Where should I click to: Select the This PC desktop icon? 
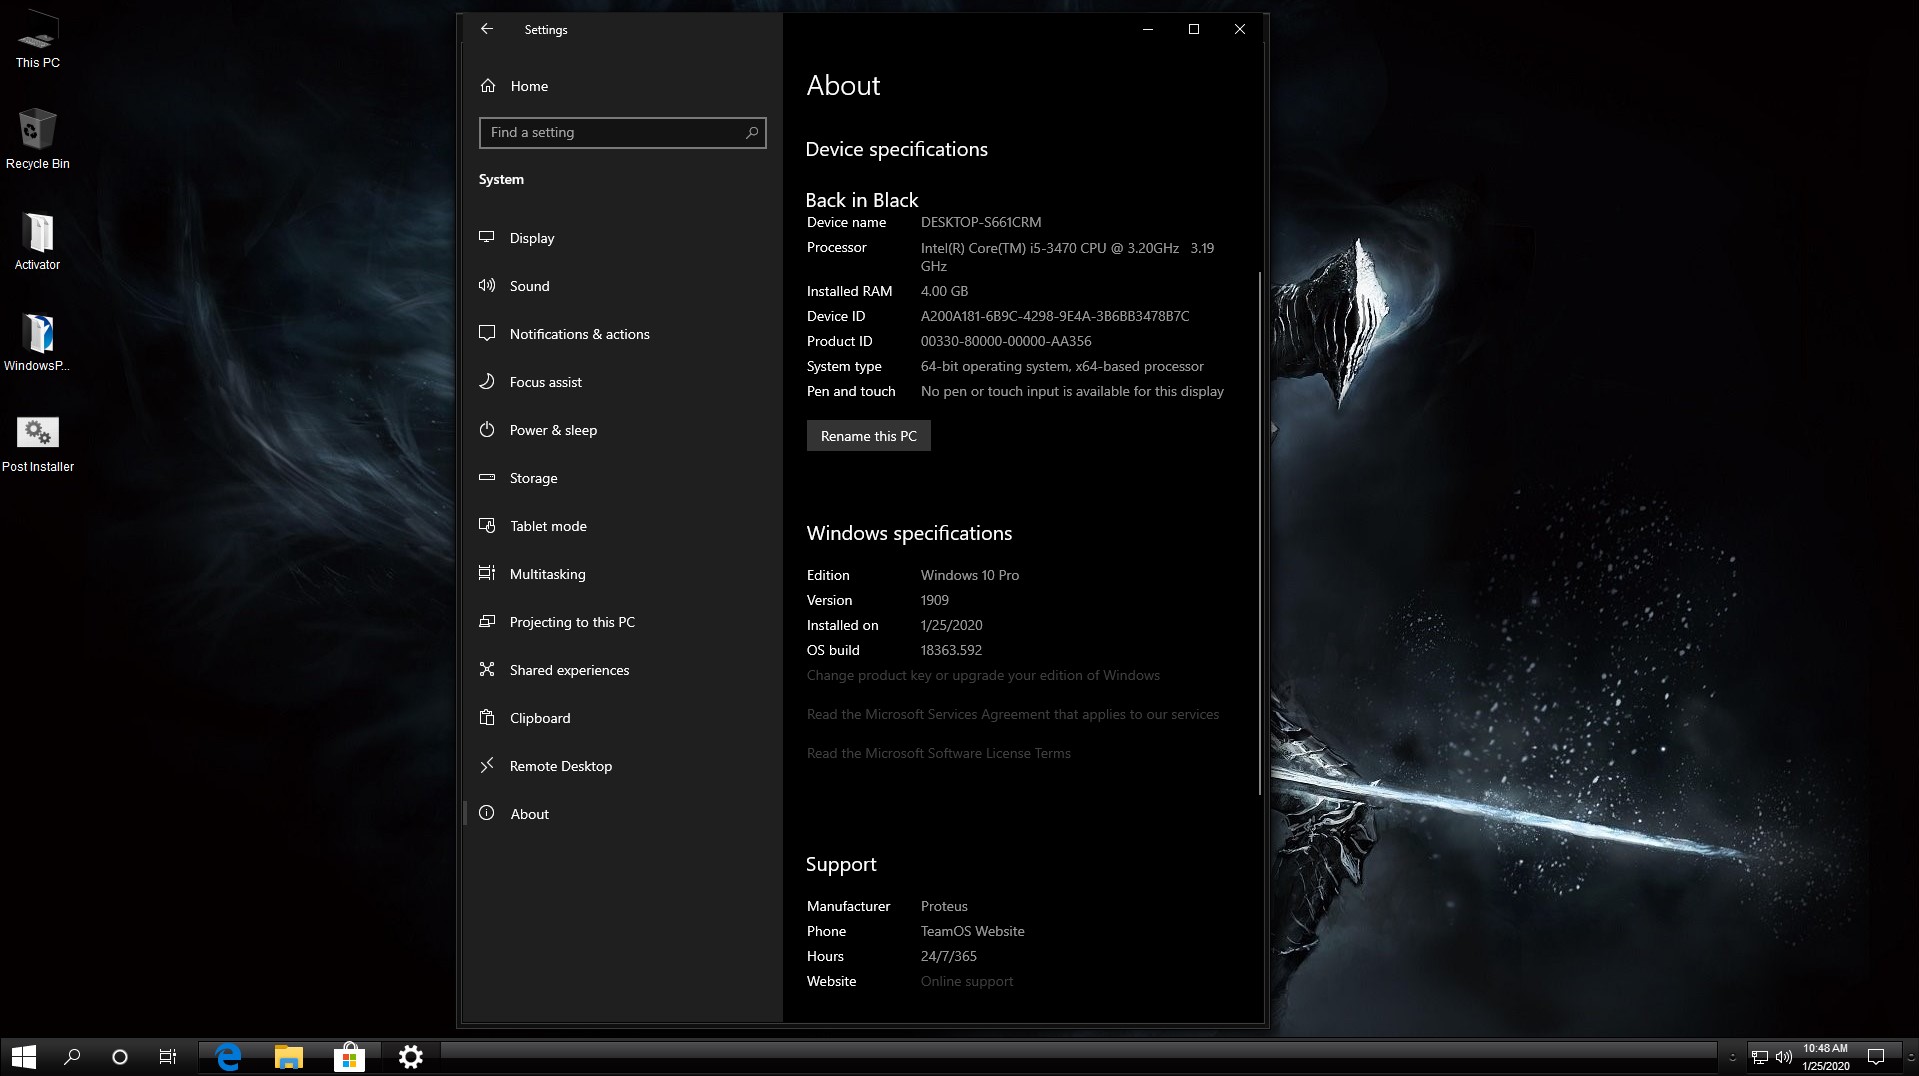[x=38, y=40]
